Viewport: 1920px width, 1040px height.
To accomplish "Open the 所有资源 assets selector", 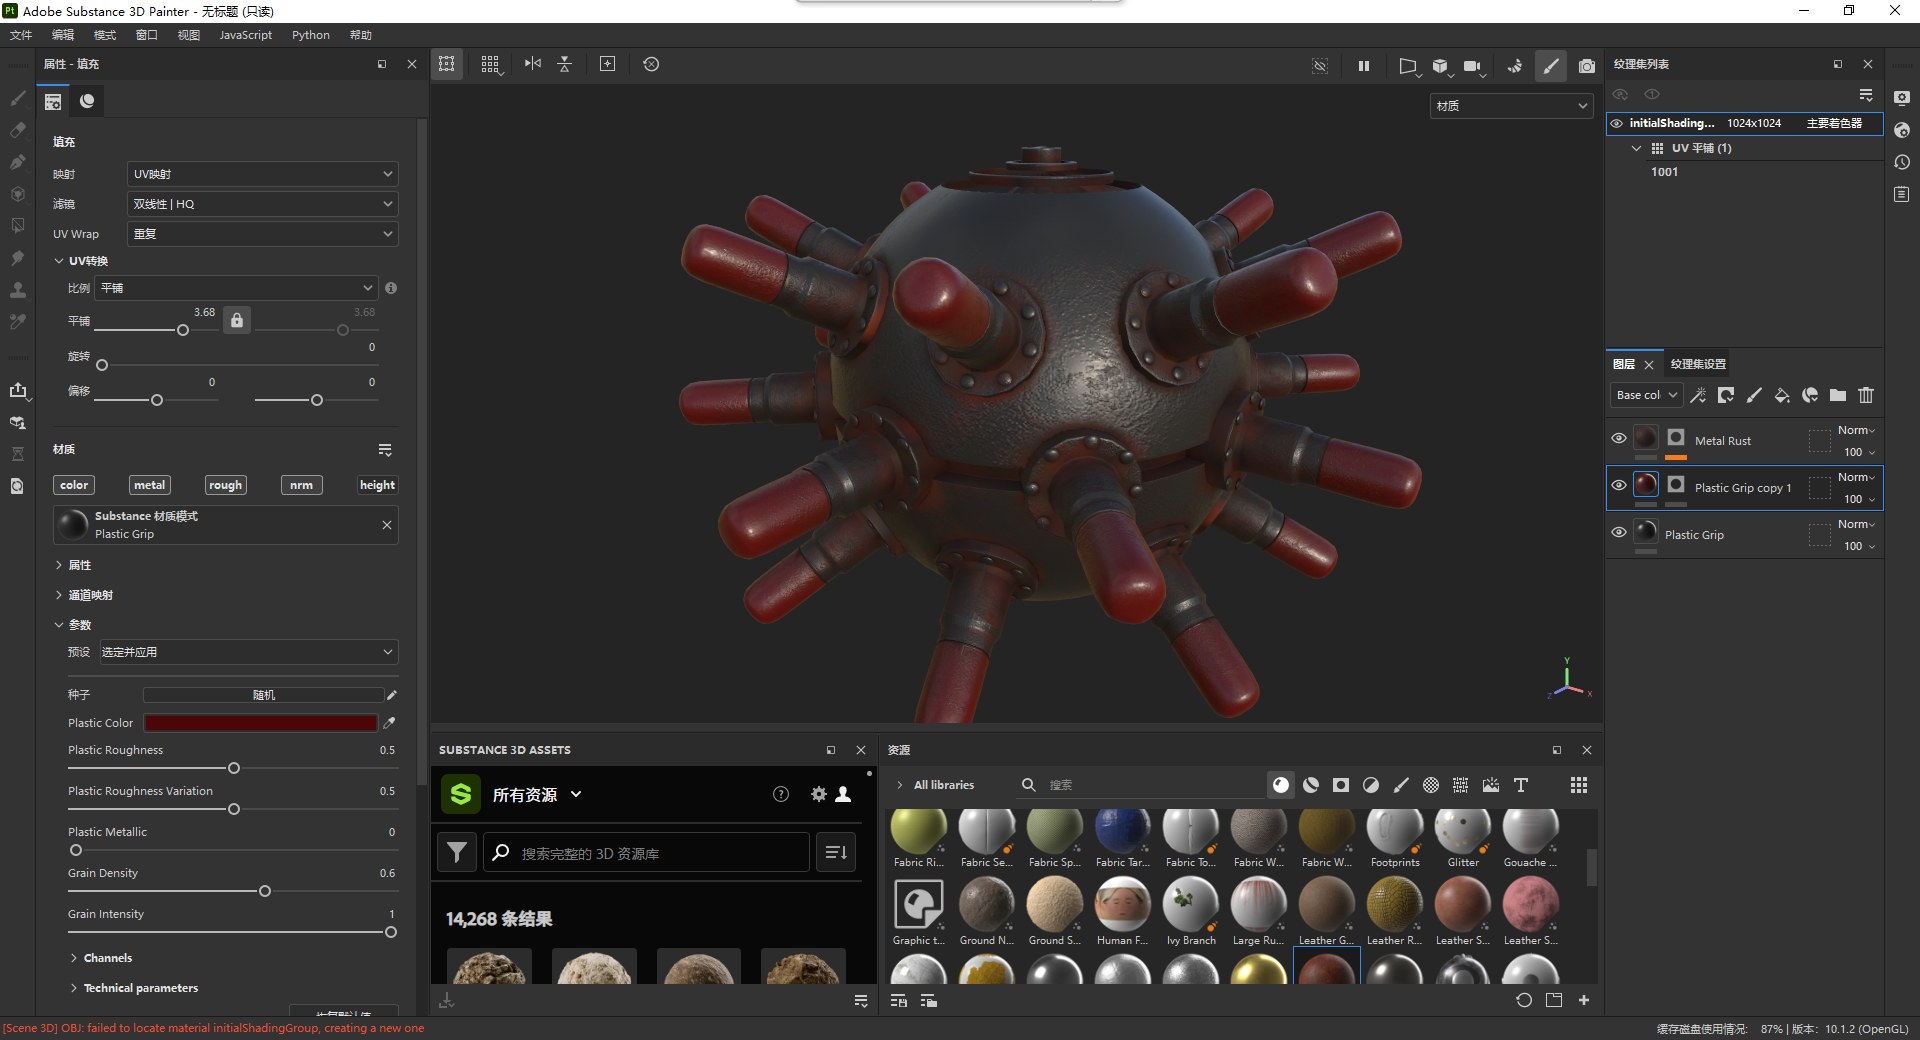I will tap(536, 795).
